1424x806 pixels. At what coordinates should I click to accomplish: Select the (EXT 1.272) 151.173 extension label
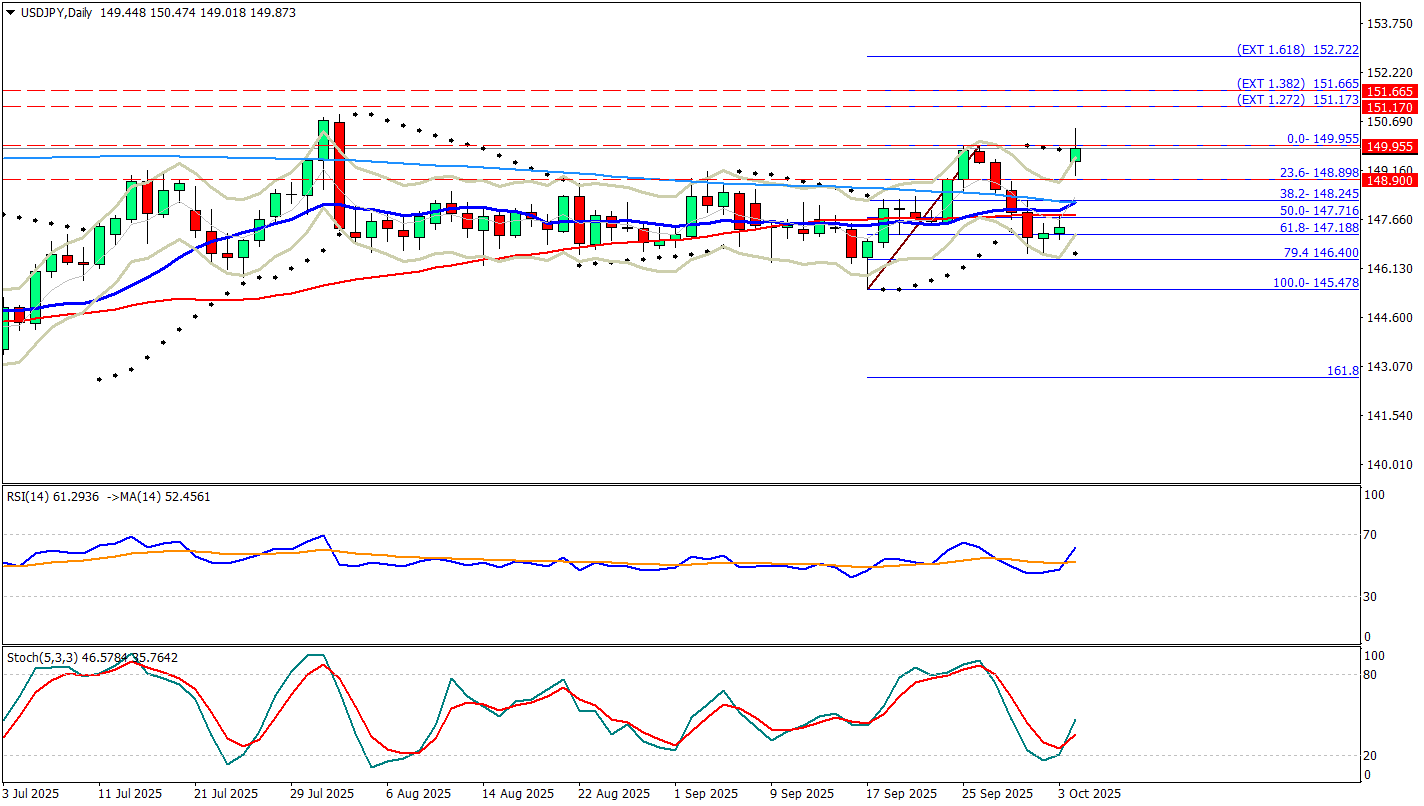[x=1297, y=100]
